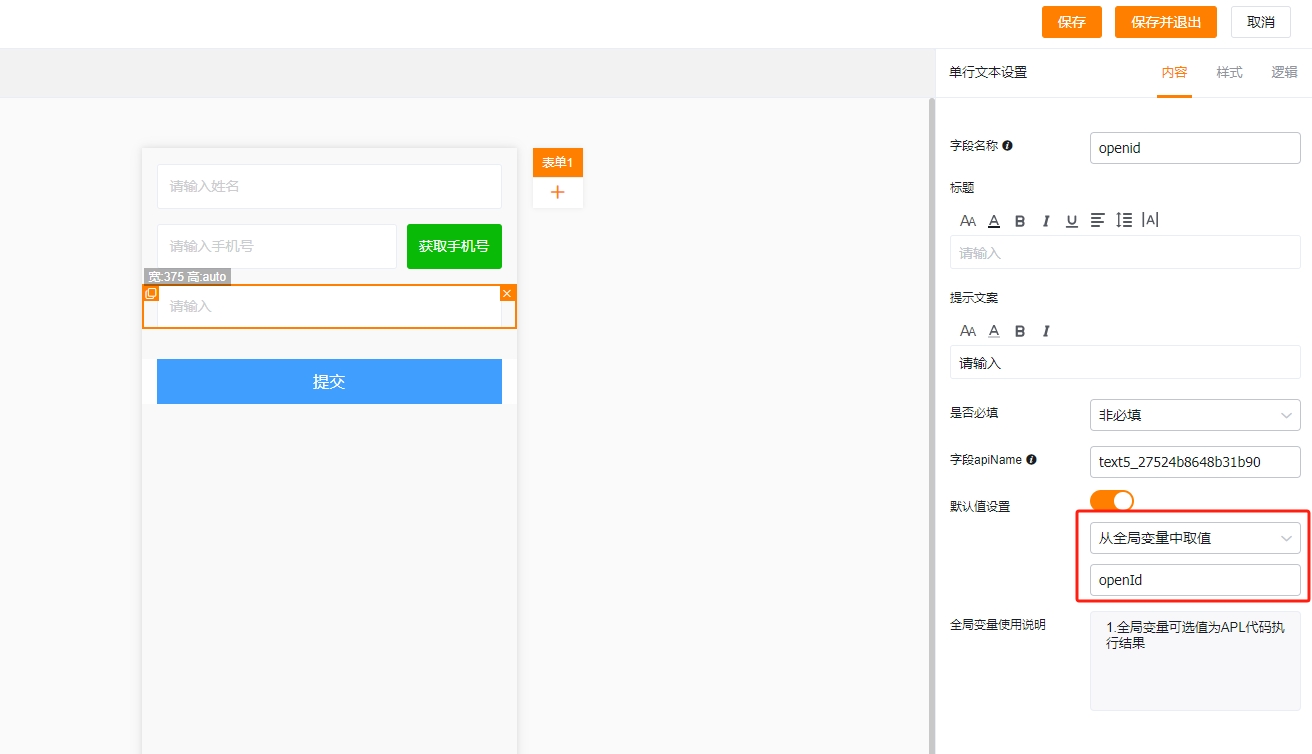1312x754 pixels.
Task: Click font size icon in 标题 toolbar
Action: [x=968, y=221]
